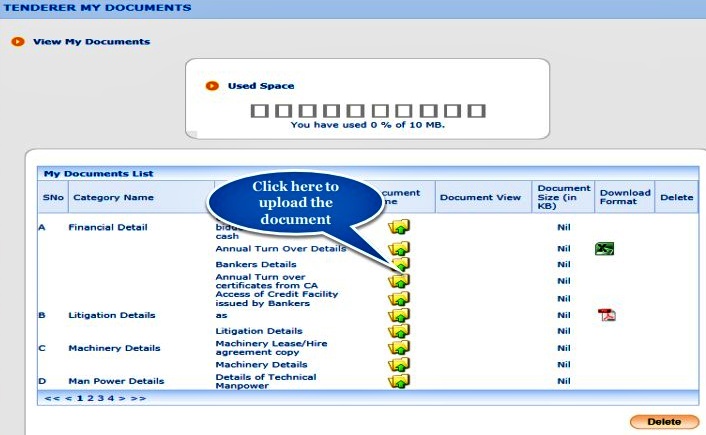Jump to last page with >> link
The height and width of the screenshot is (435, 706).
click(x=138, y=398)
